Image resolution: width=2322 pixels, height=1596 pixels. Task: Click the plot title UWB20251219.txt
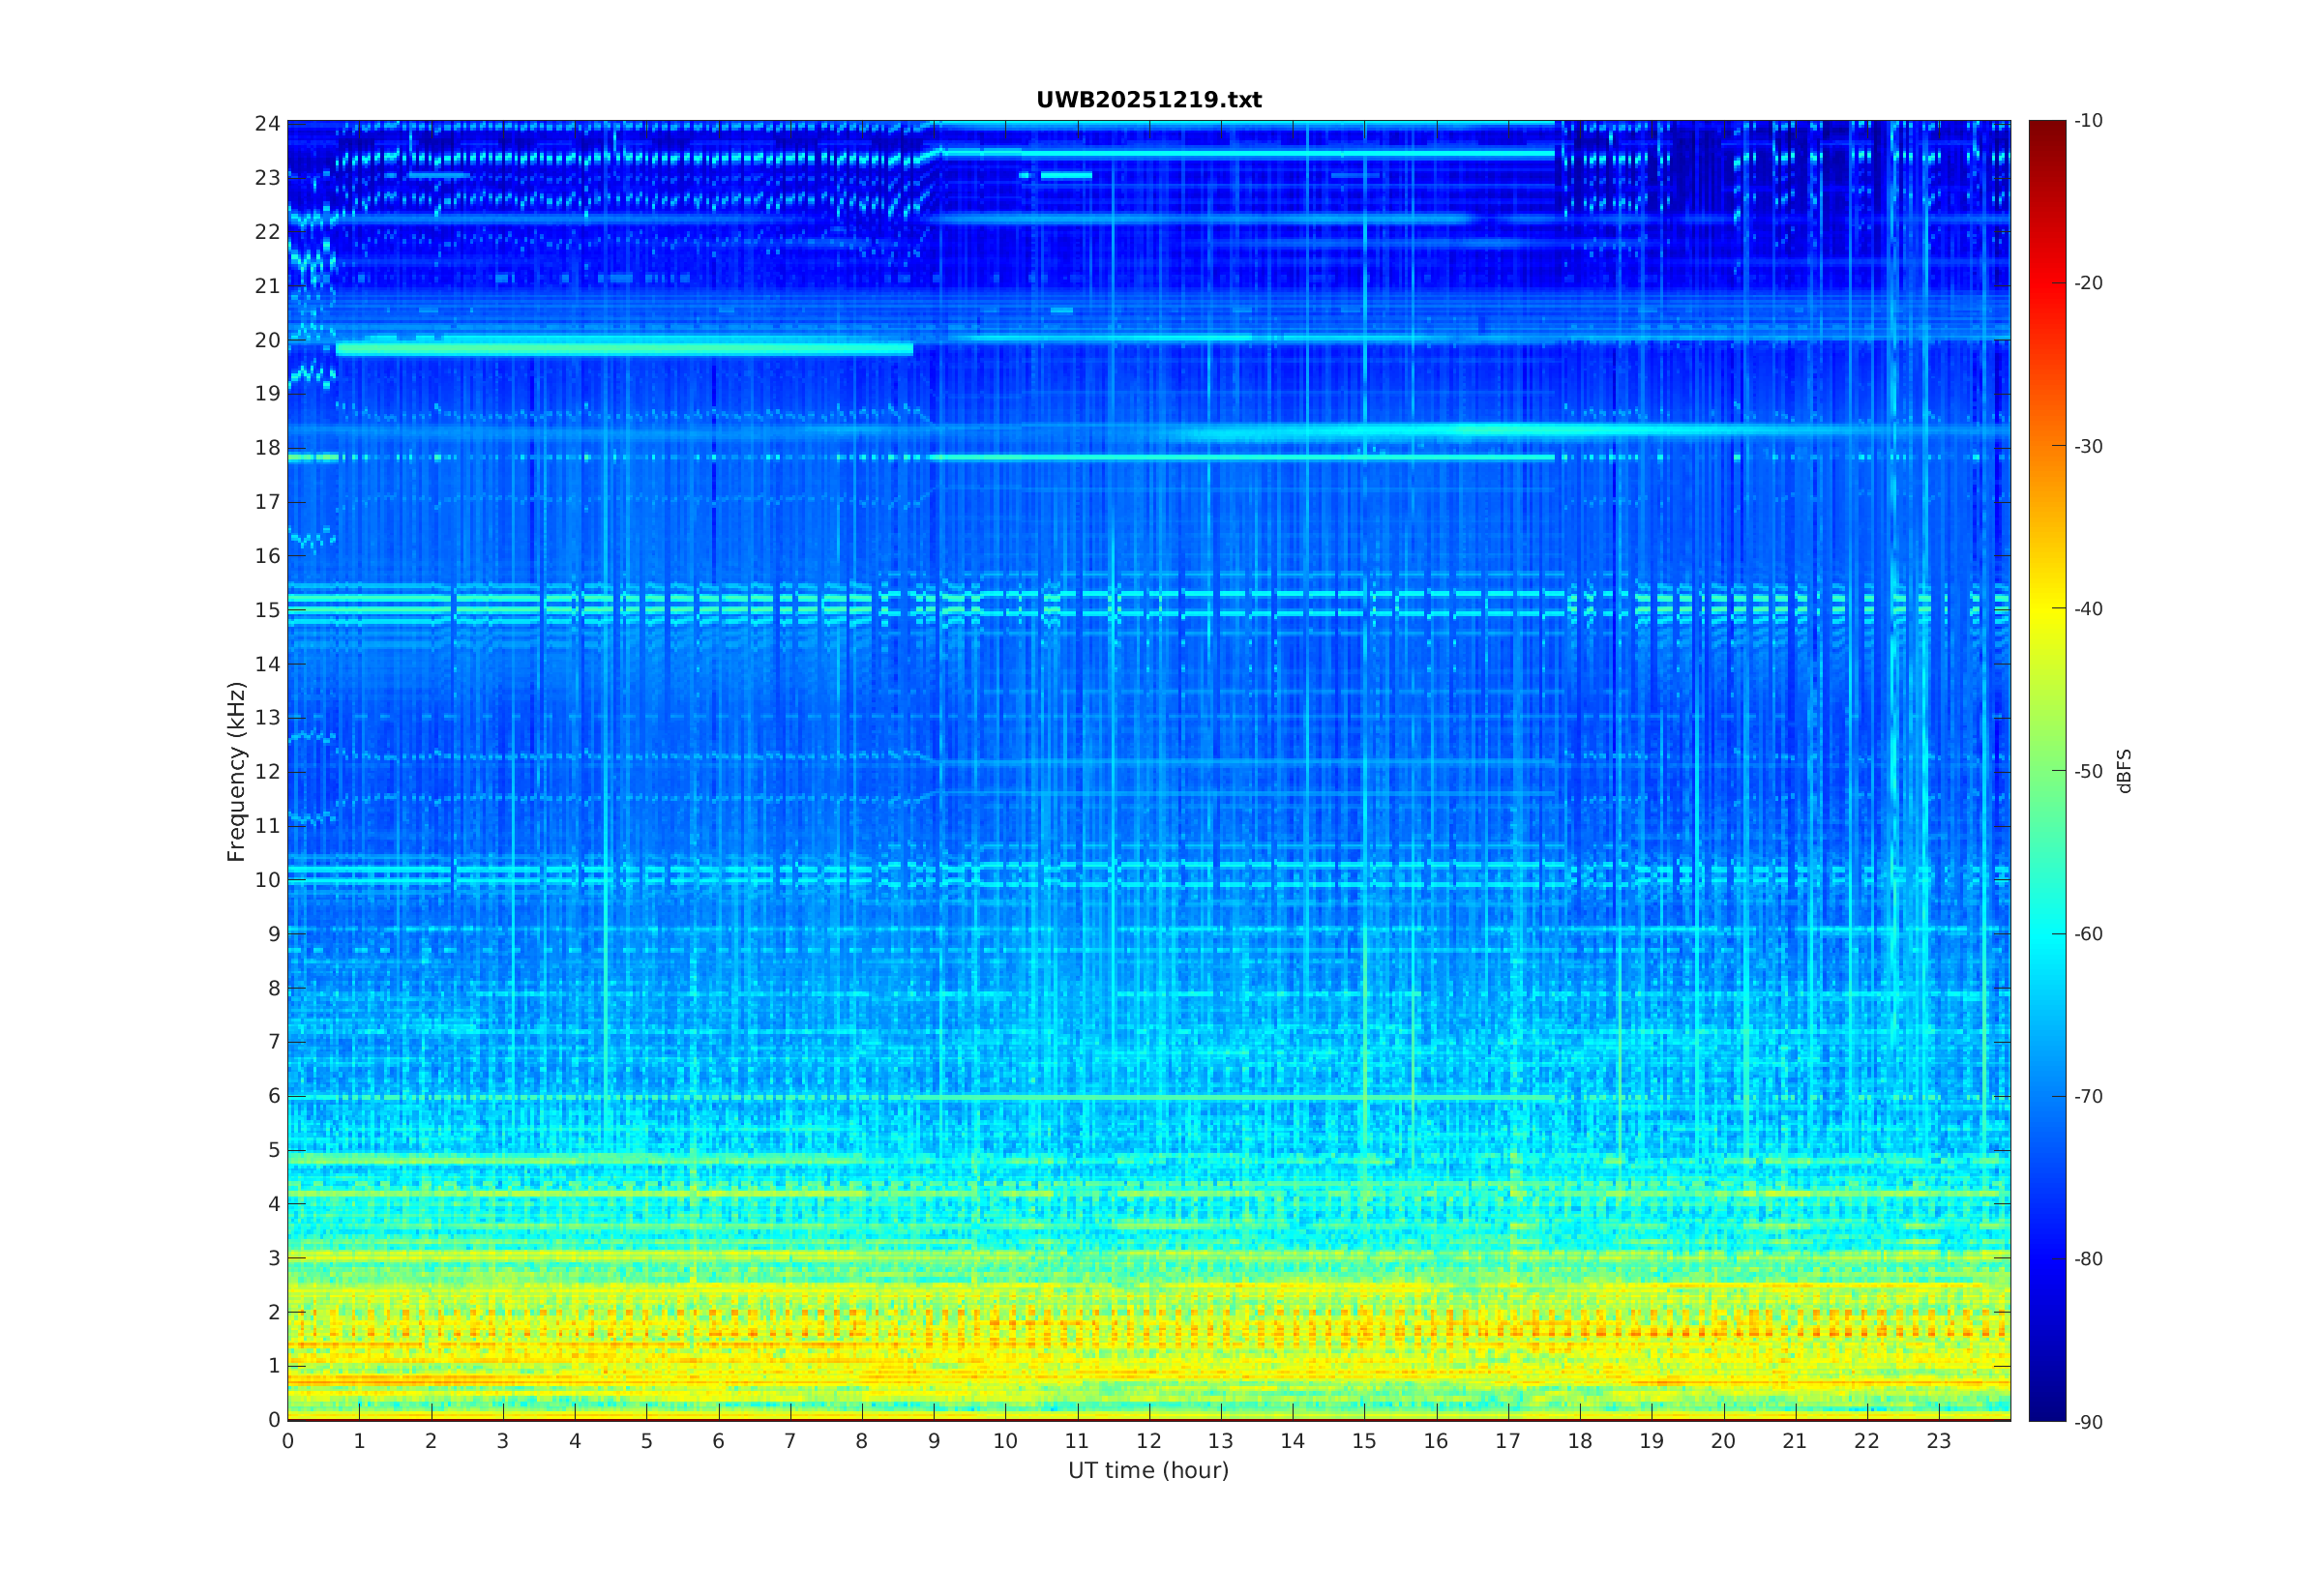click(1148, 100)
